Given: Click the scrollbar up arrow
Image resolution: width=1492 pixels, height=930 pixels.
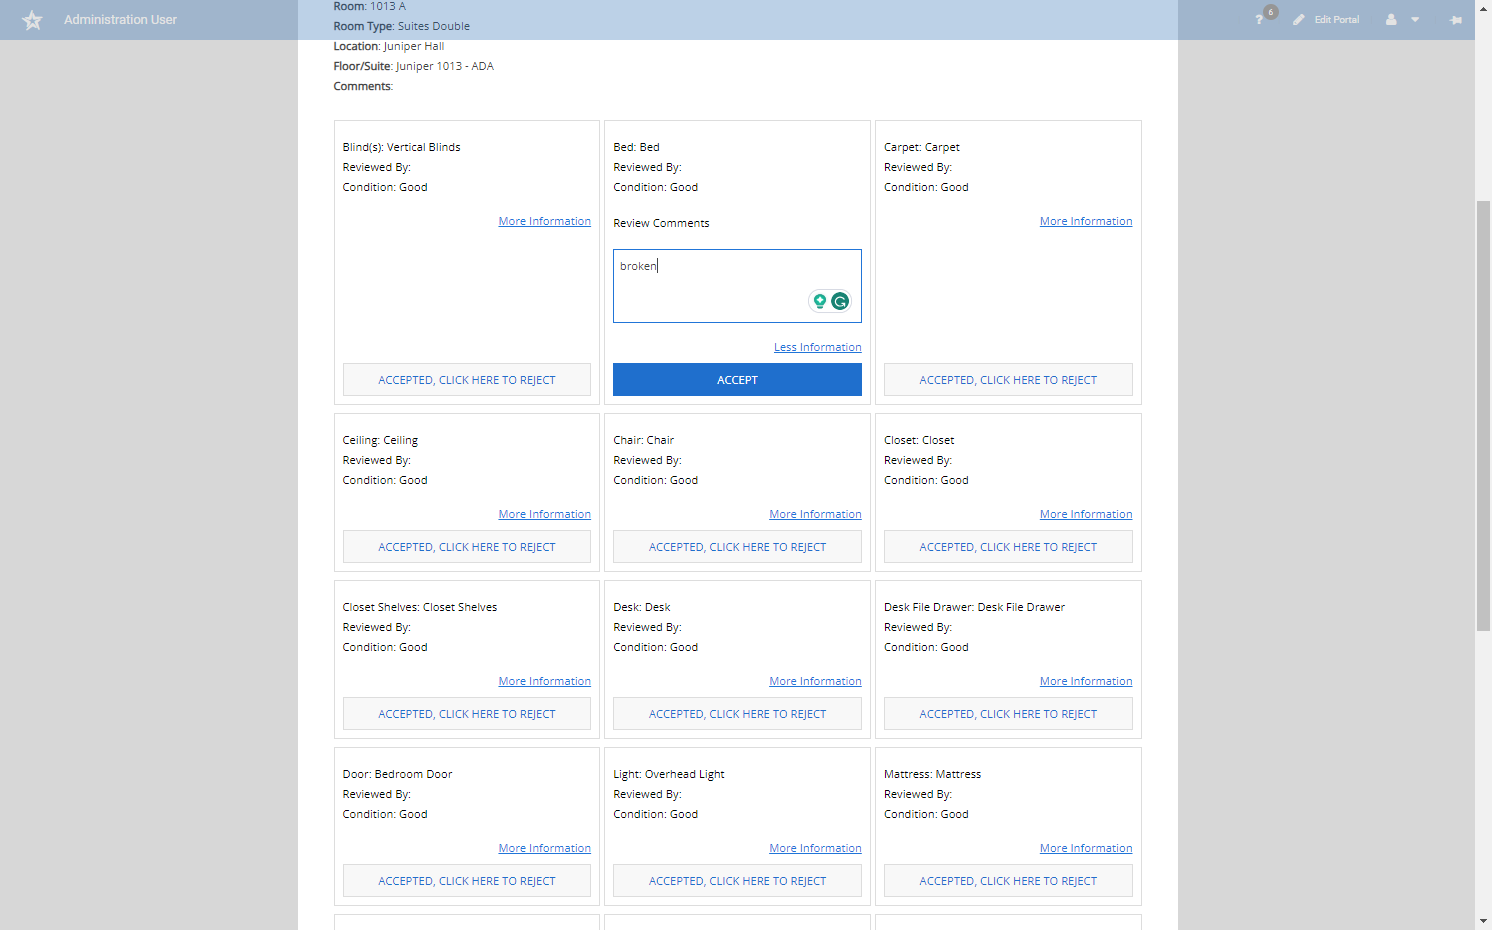Looking at the screenshot, I should point(1483,8).
